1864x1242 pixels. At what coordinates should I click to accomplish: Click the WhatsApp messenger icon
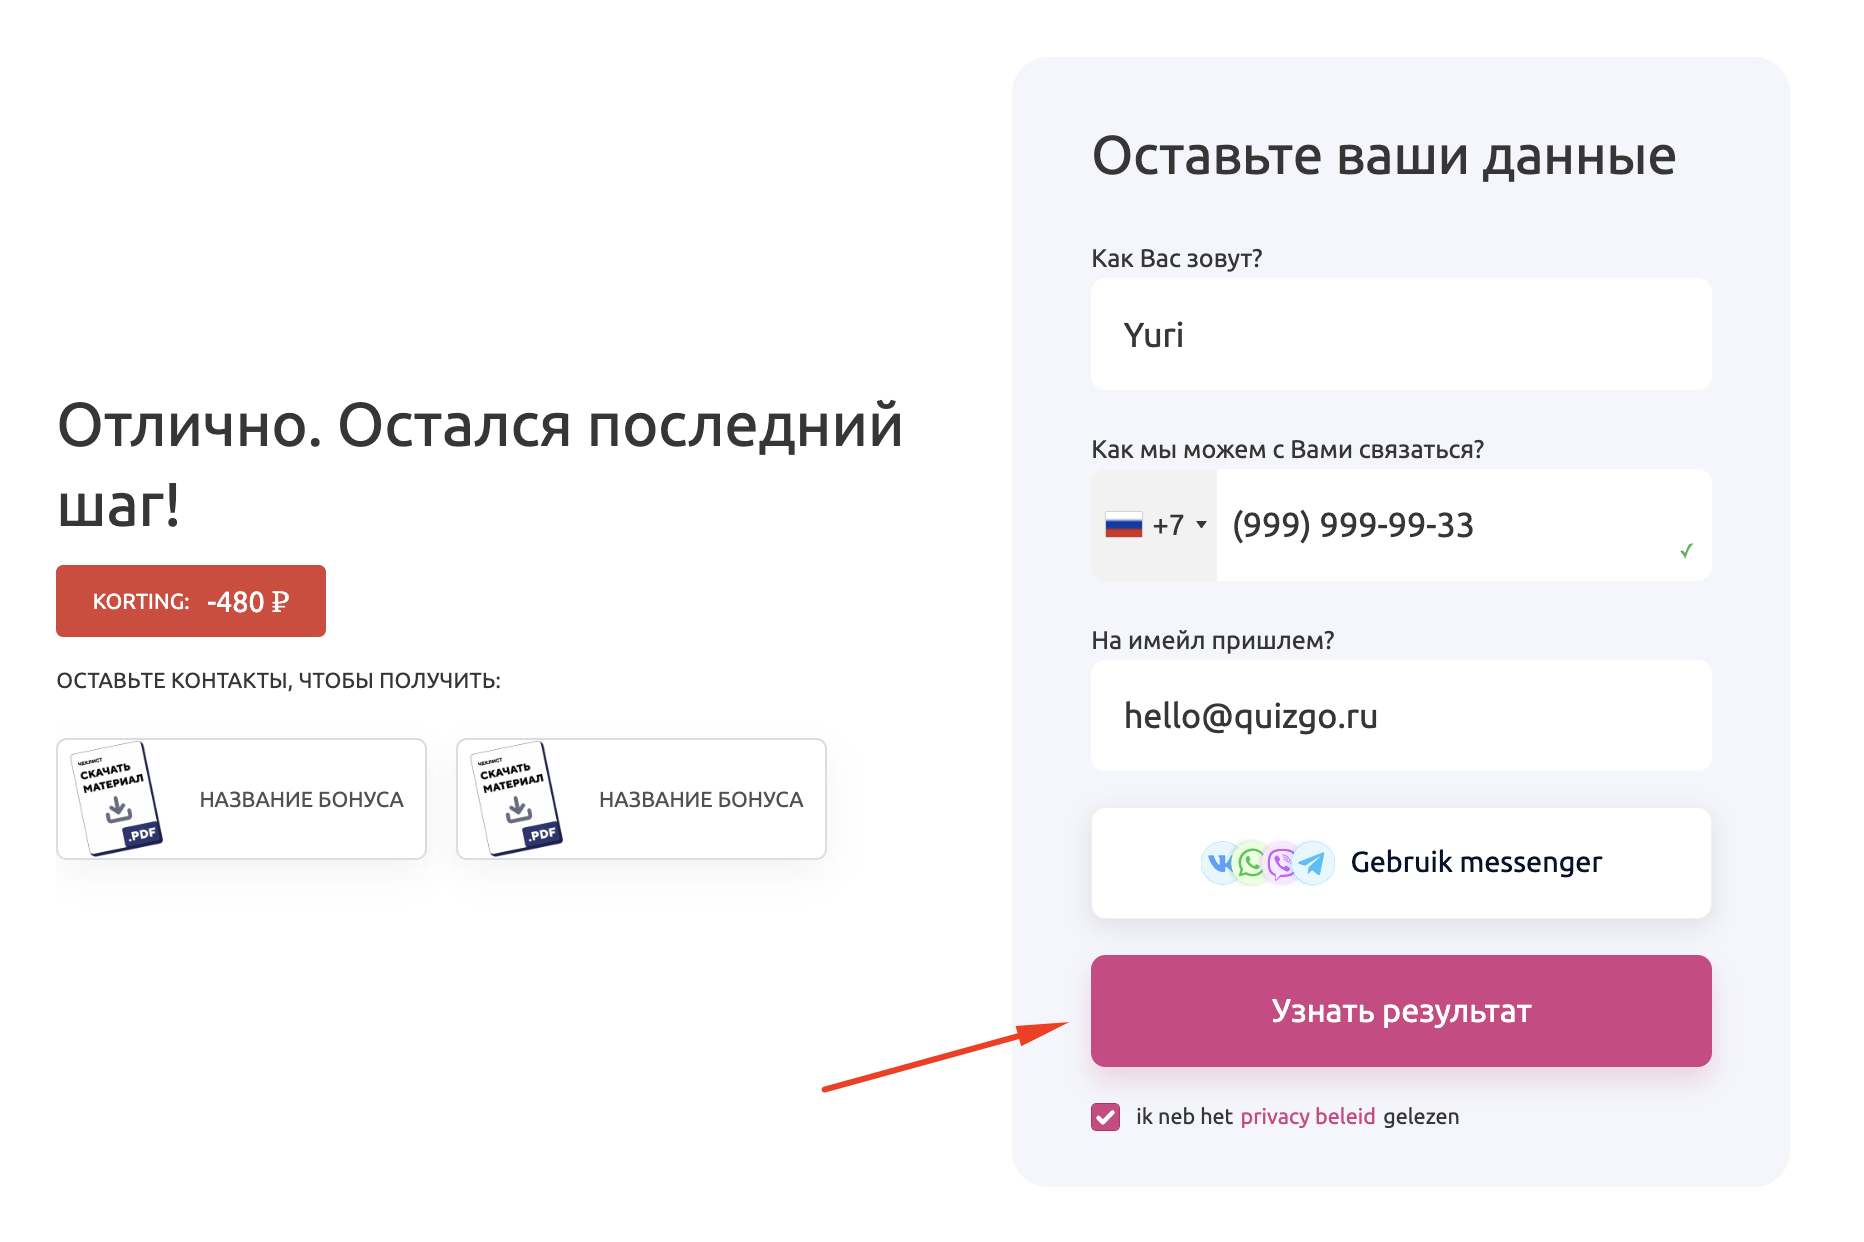1251,862
